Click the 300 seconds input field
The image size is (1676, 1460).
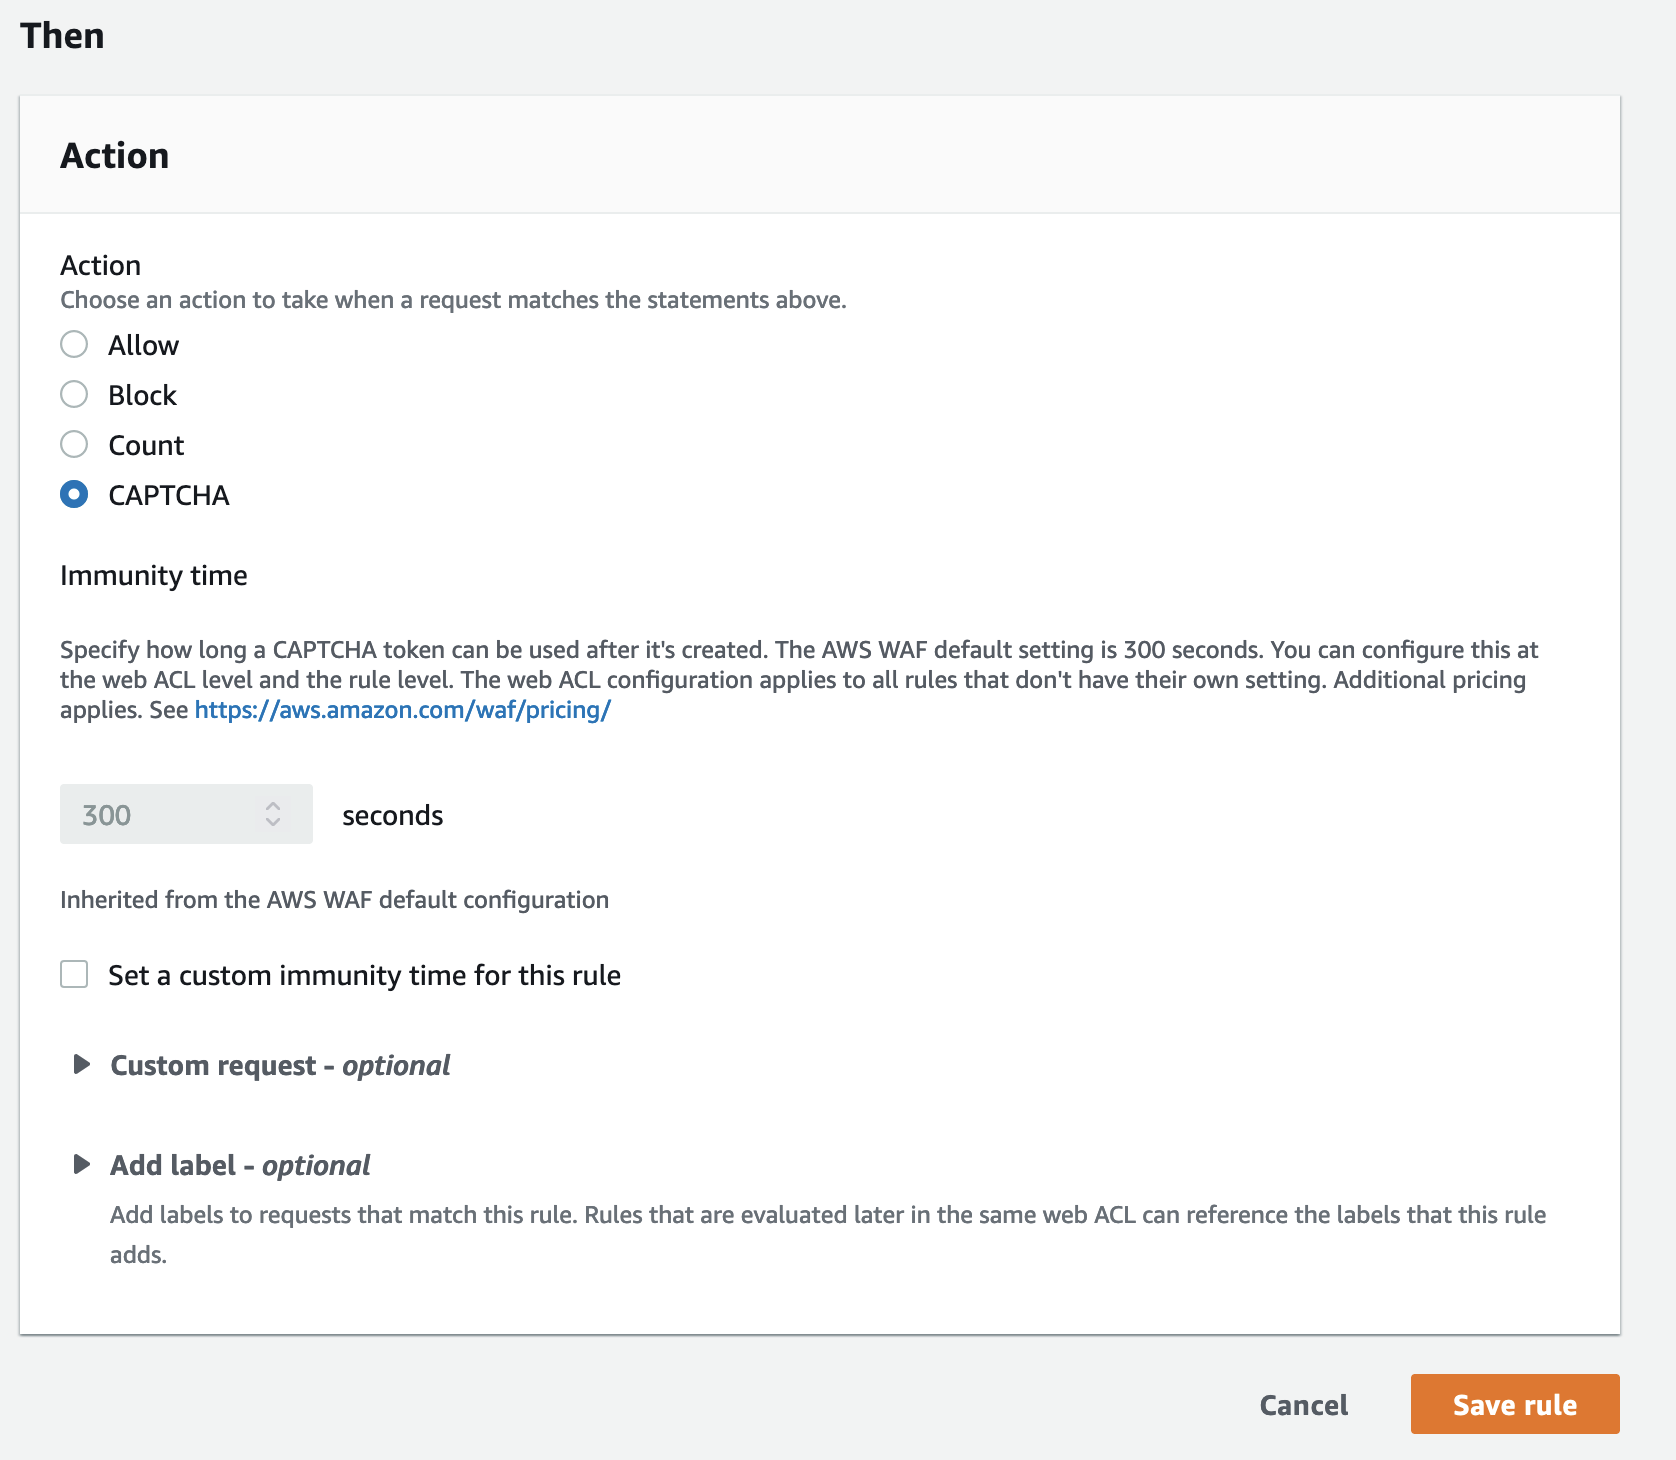[x=160, y=815]
